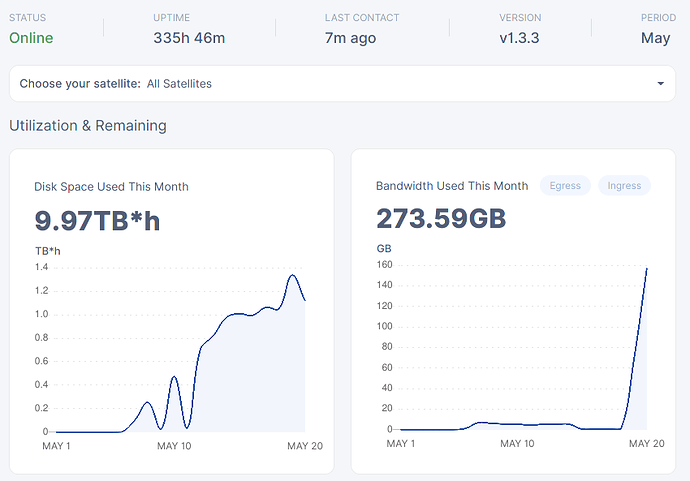Click the highest peak of disk space chart
Image resolution: width=690 pixels, height=481 pixels.
pos(292,275)
